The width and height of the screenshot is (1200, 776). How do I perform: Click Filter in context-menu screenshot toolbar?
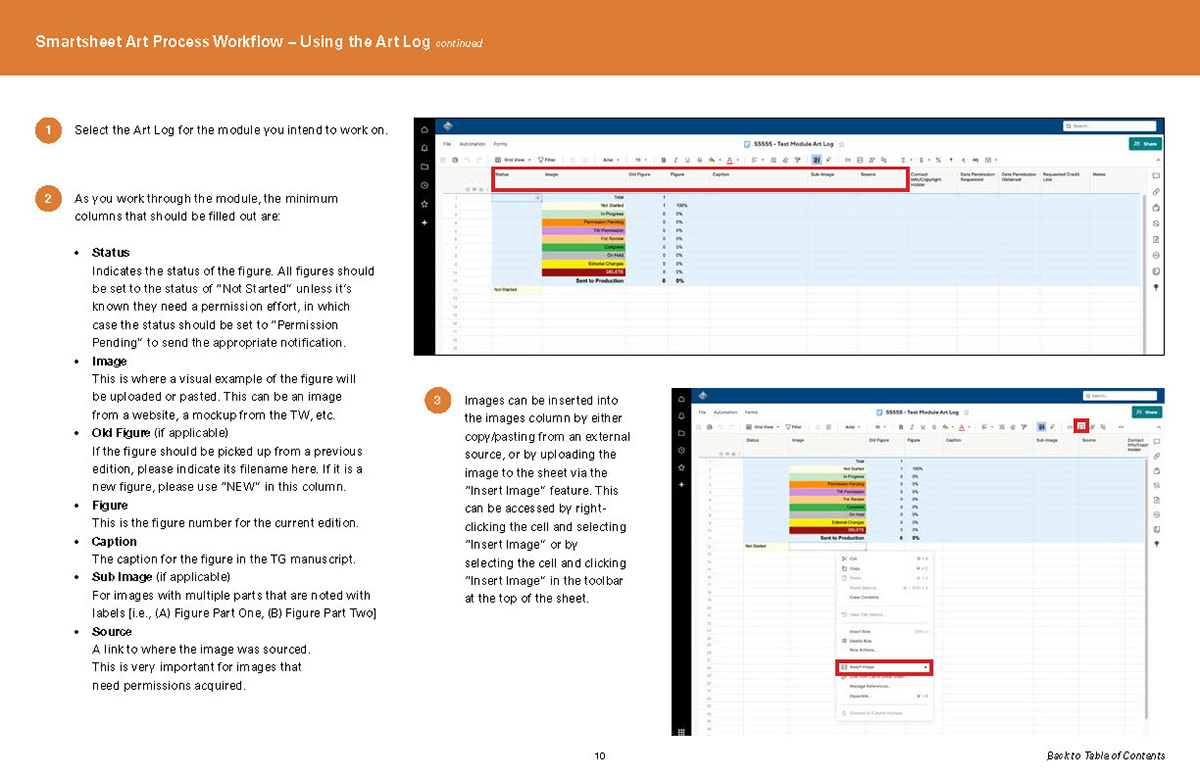pyautogui.click(x=793, y=427)
